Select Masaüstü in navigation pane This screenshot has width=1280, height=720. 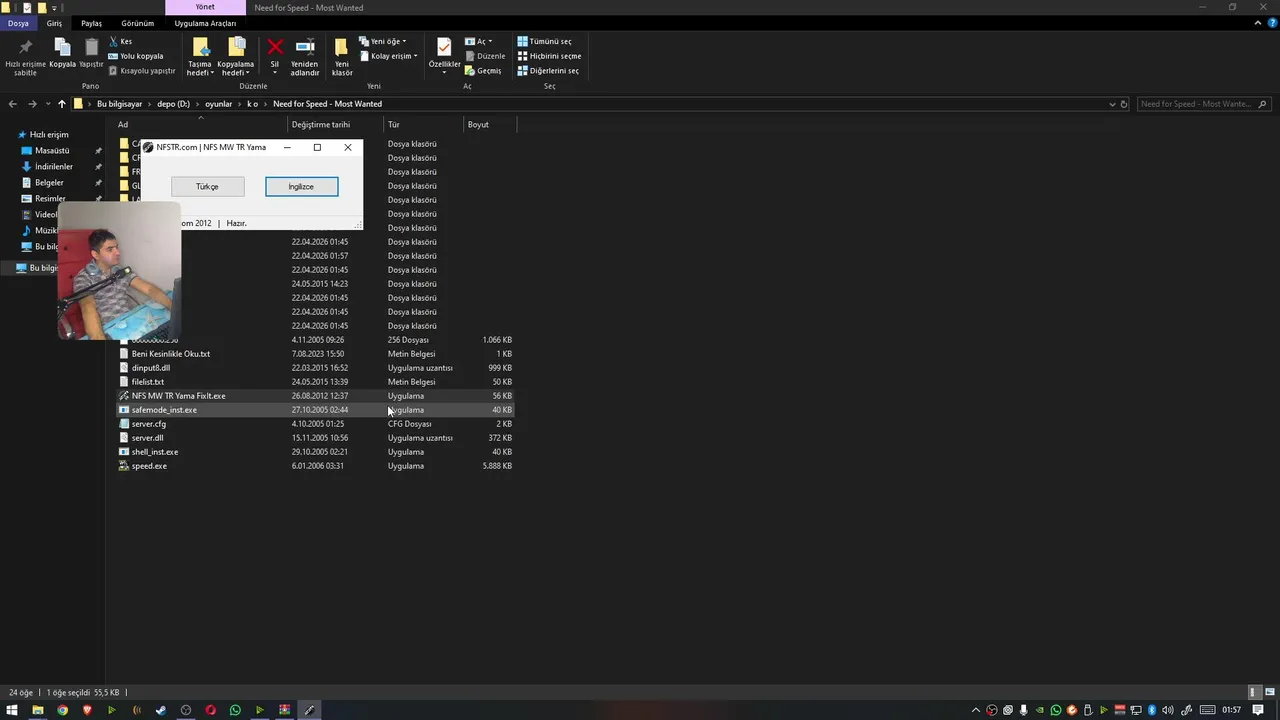tap(52, 151)
